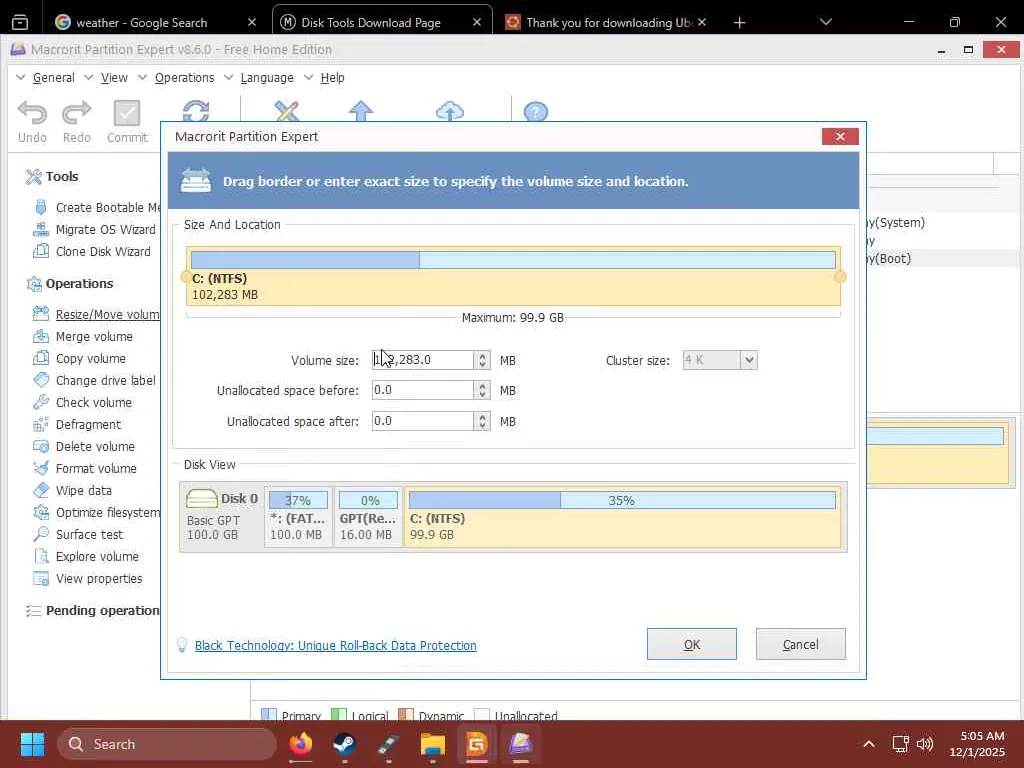Viewport: 1024px width, 768px height.
Task: Click right resize handle of C: partition
Action: (840, 277)
